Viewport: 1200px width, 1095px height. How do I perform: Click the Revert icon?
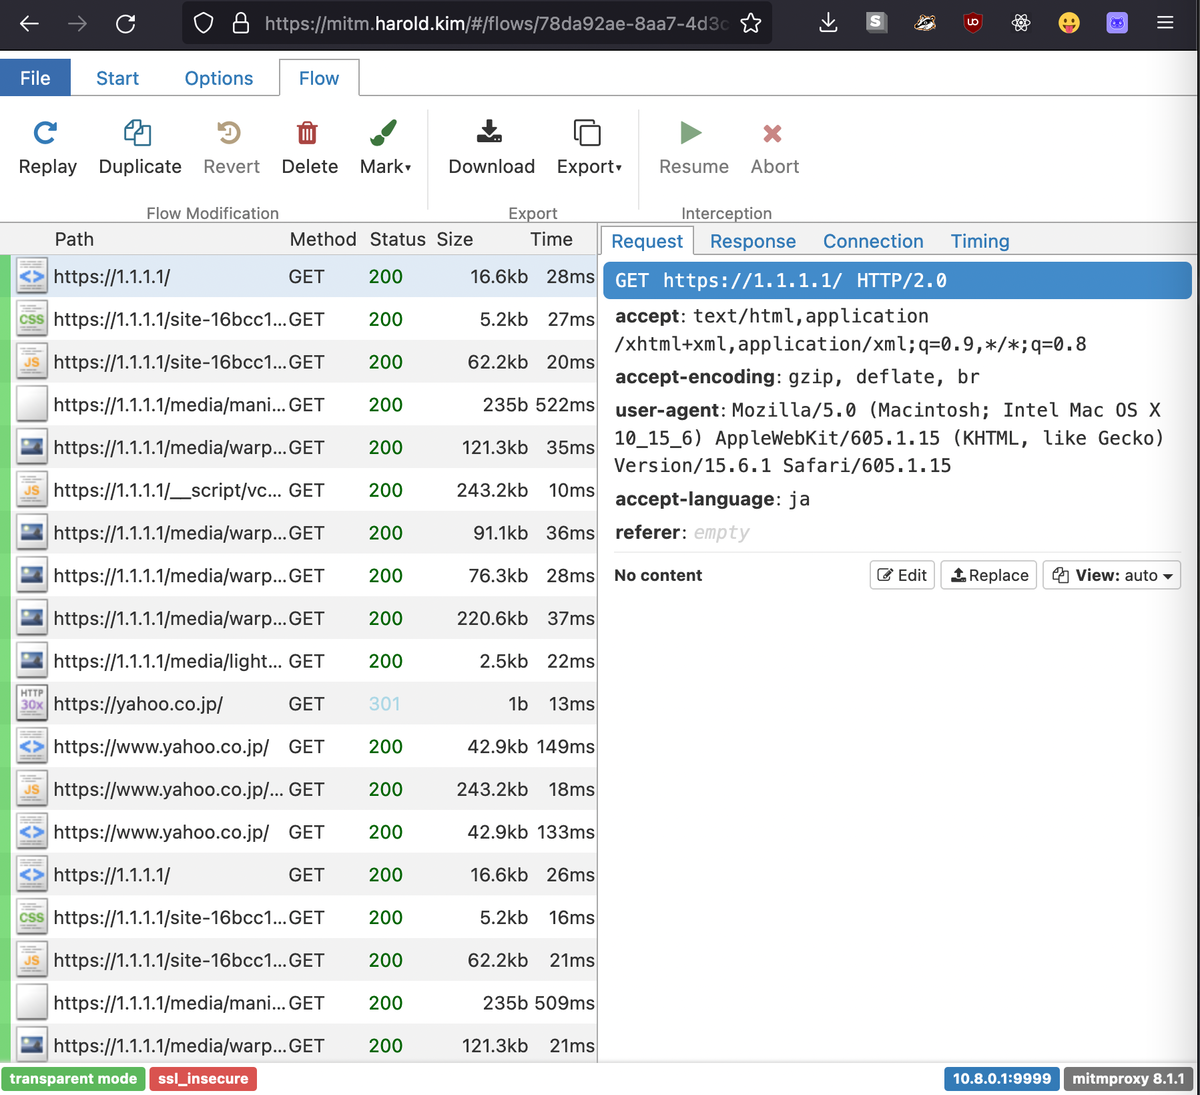pyautogui.click(x=229, y=132)
